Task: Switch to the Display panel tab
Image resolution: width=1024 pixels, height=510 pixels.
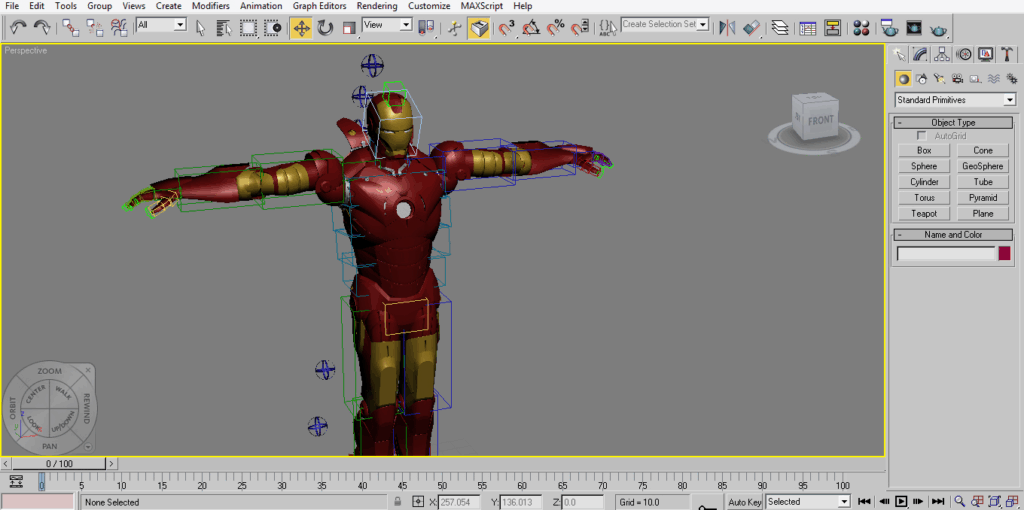Action: pyautogui.click(x=985, y=54)
